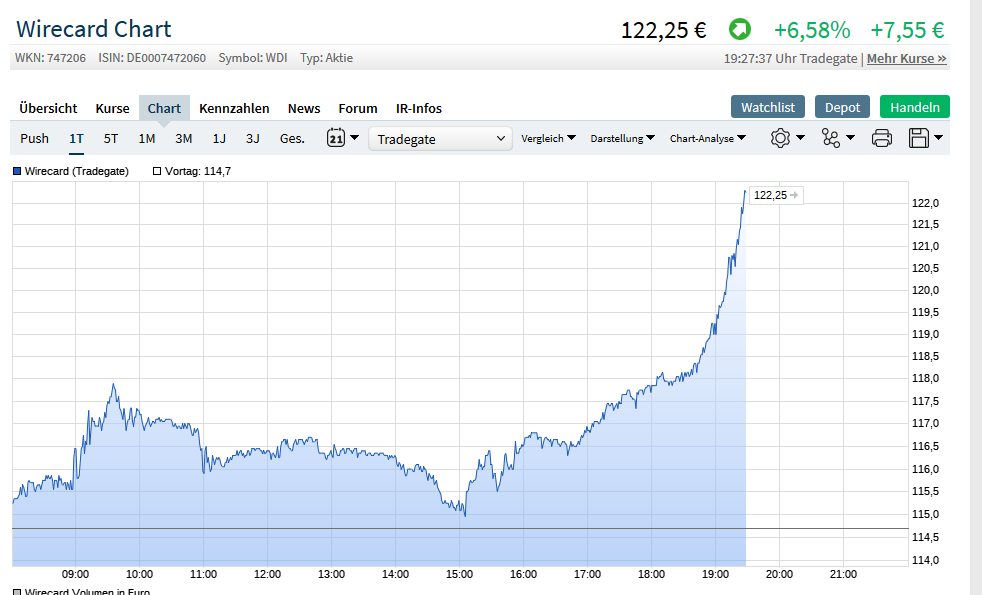Open the Tradegate exchange dropdown
Image resolution: width=982 pixels, height=595 pixels.
pos(440,138)
